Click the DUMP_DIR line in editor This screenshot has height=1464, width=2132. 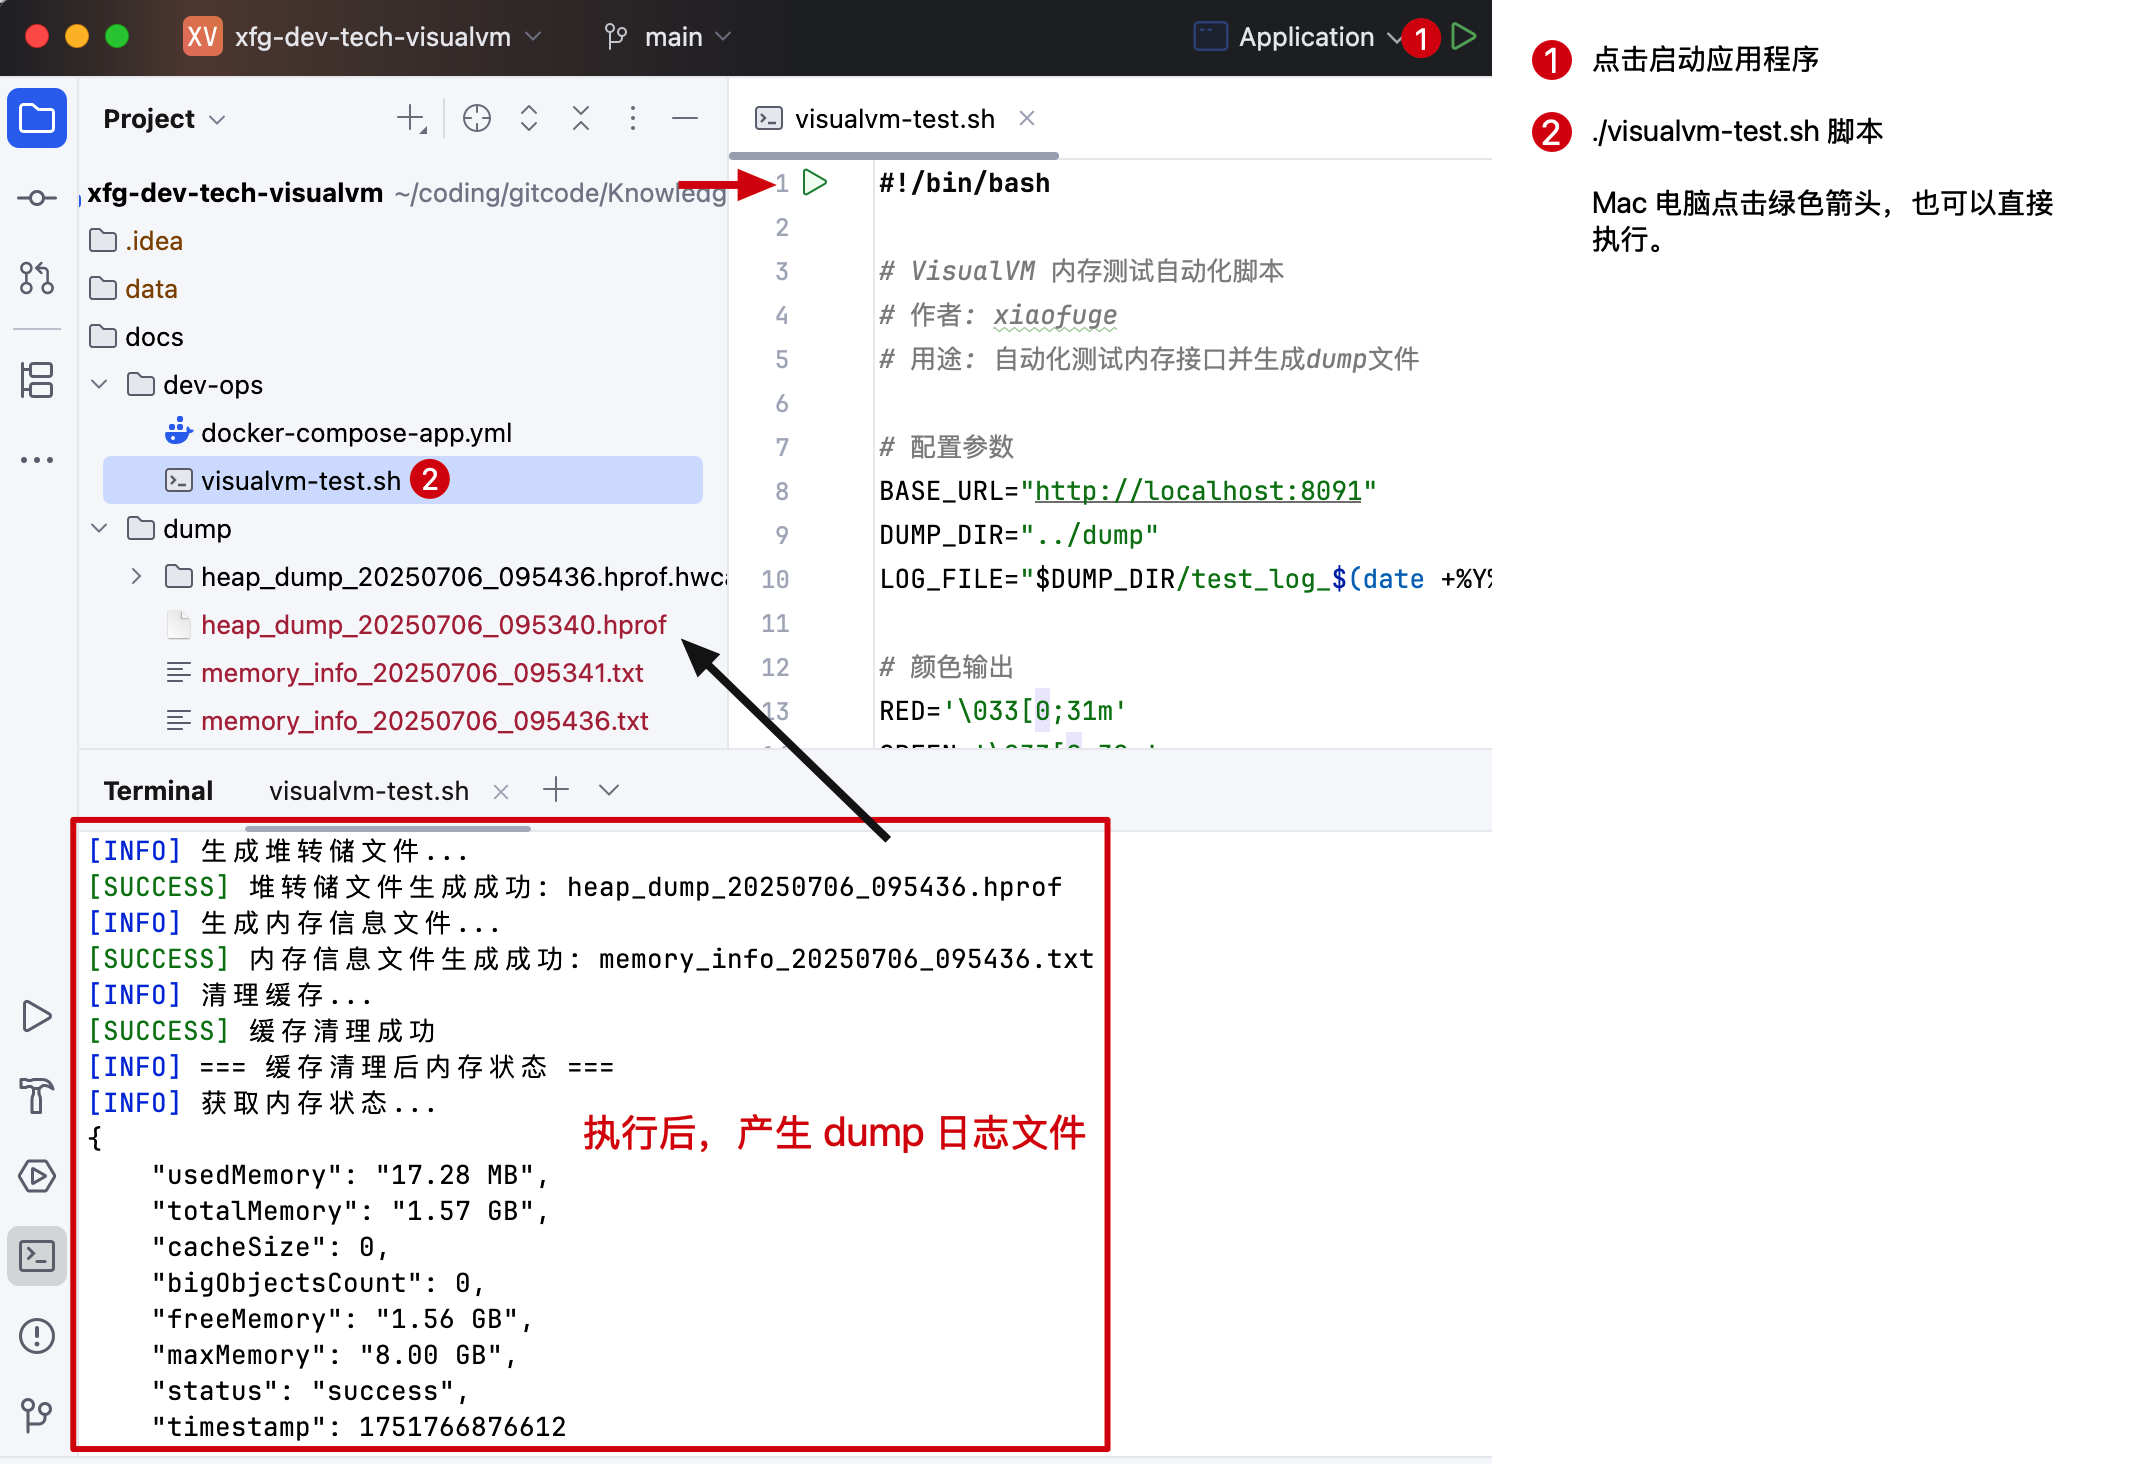1018,535
